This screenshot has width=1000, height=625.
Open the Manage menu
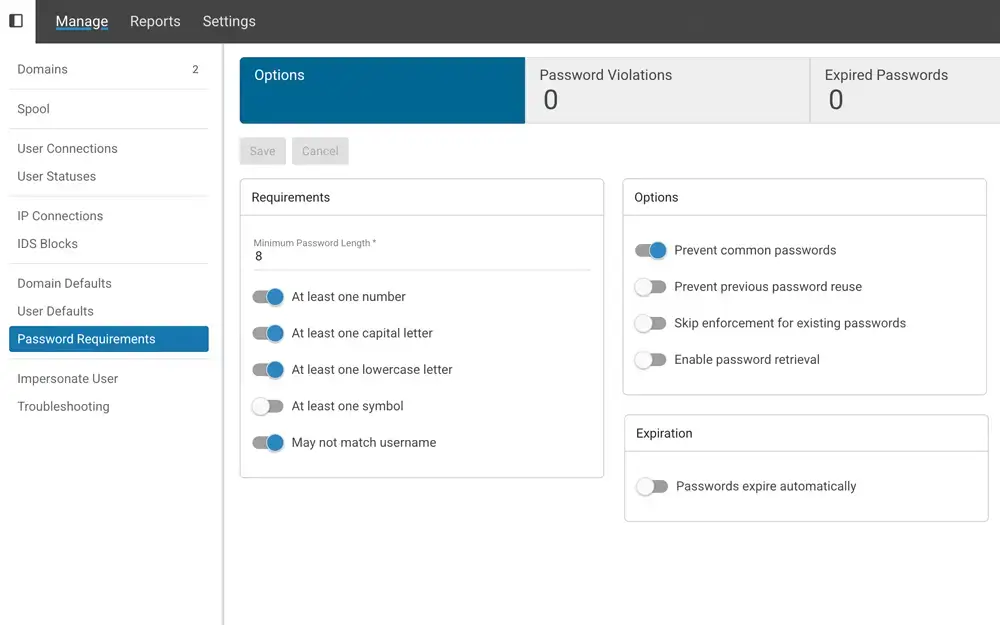[x=81, y=21]
